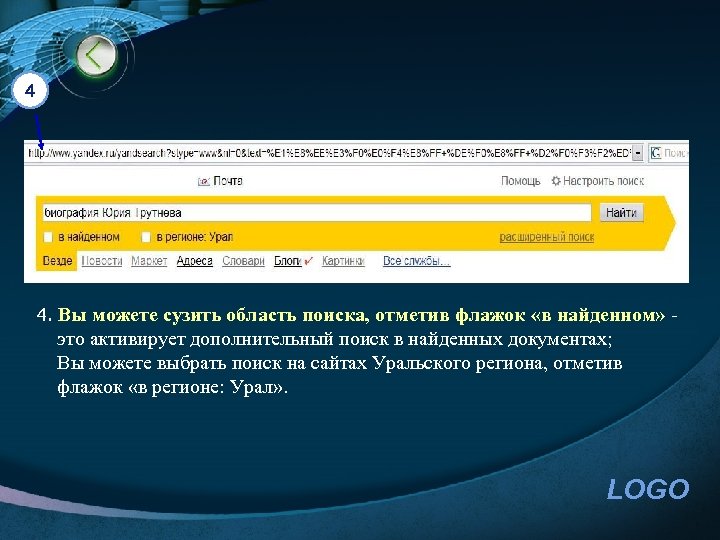720x540 pixels.
Task: Click the Помощь link
Action: point(520,181)
